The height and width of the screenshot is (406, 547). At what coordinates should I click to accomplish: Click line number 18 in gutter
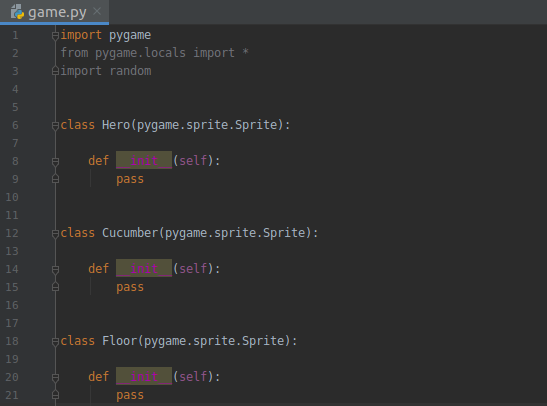12,341
